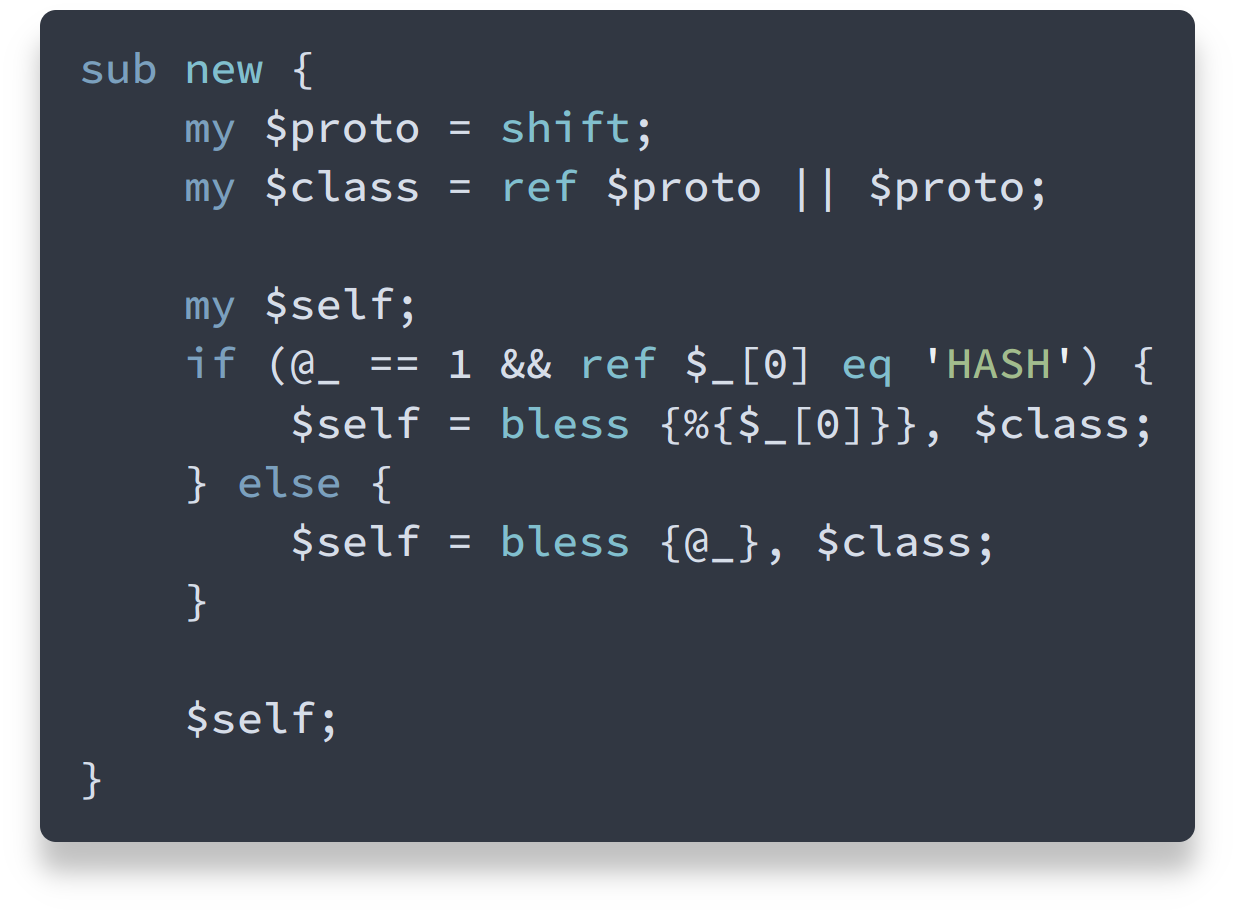Click the 'else' keyword

[289, 483]
